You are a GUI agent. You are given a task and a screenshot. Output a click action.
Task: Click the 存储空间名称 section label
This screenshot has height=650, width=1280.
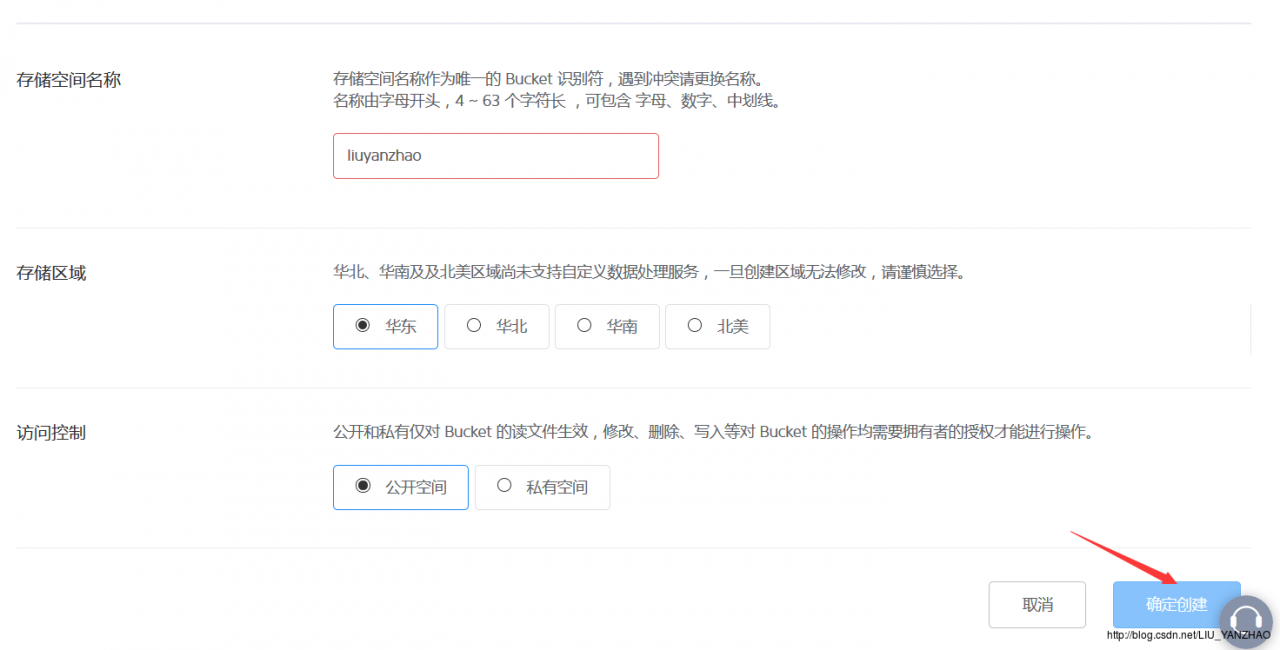[69, 80]
